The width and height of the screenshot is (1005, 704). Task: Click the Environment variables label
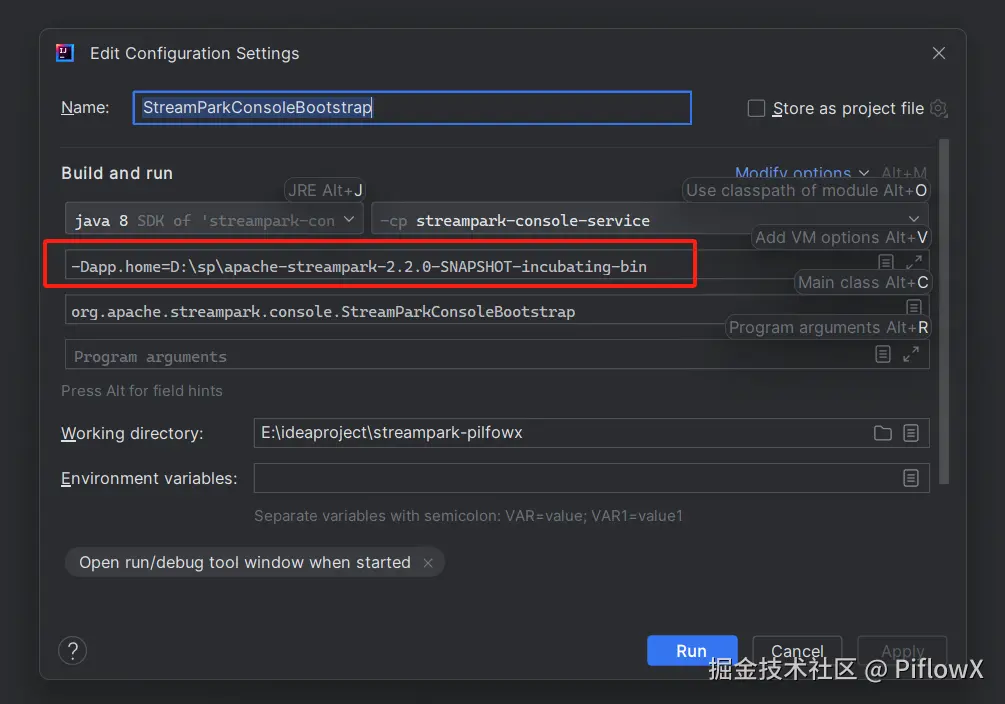tap(149, 478)
